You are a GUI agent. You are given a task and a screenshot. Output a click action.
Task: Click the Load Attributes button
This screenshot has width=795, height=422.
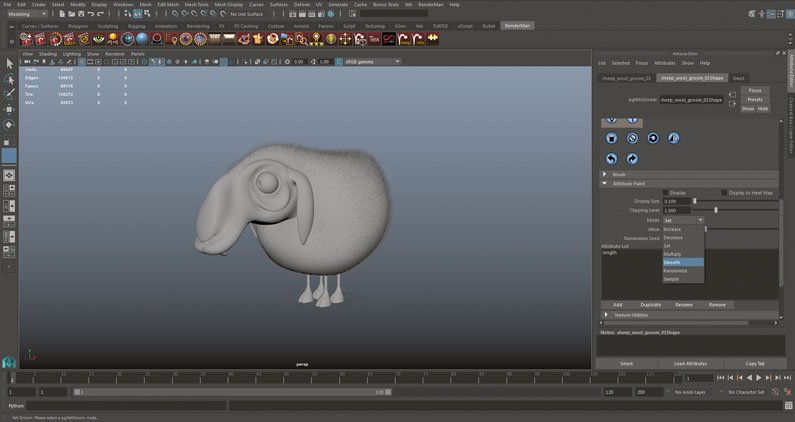(691, 364)
